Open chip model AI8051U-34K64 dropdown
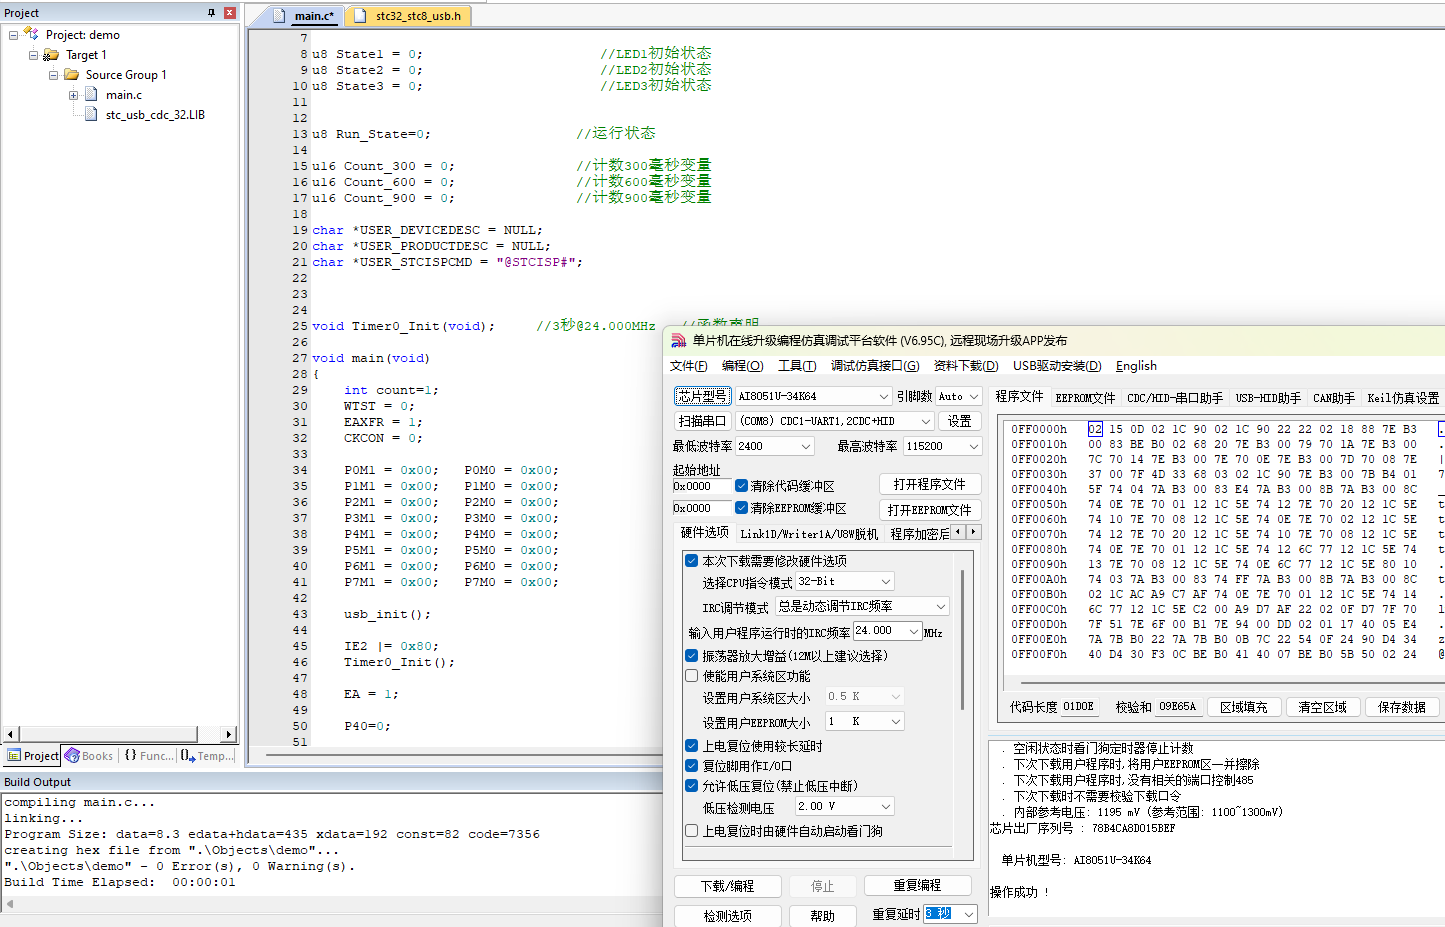This screenshot has height=927, width=1445. click(883, 396)
